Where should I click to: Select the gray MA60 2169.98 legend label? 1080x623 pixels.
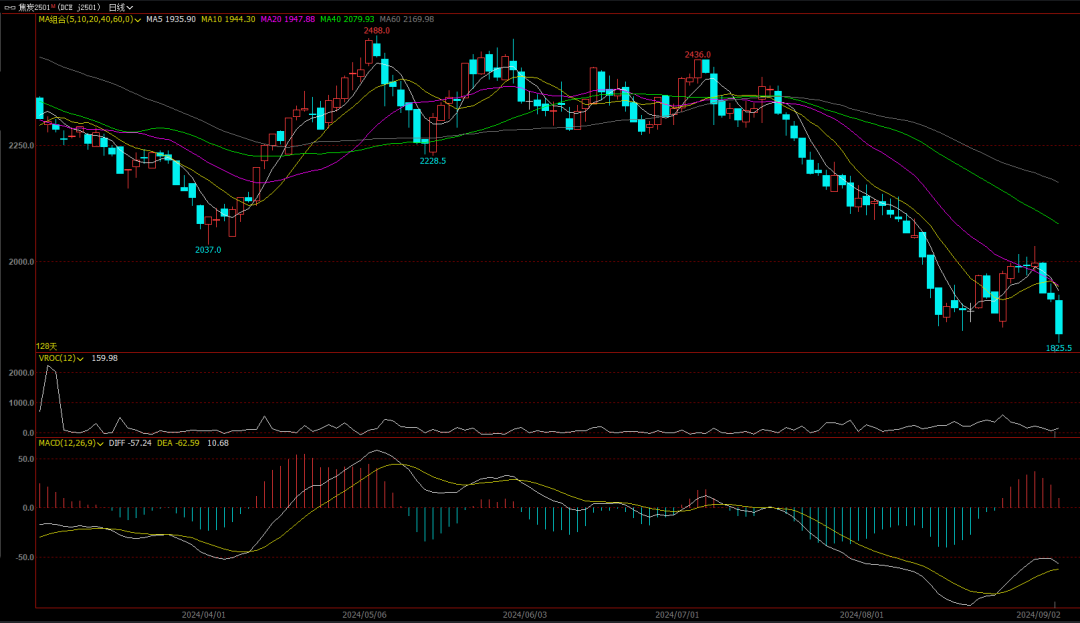point(406,19)
